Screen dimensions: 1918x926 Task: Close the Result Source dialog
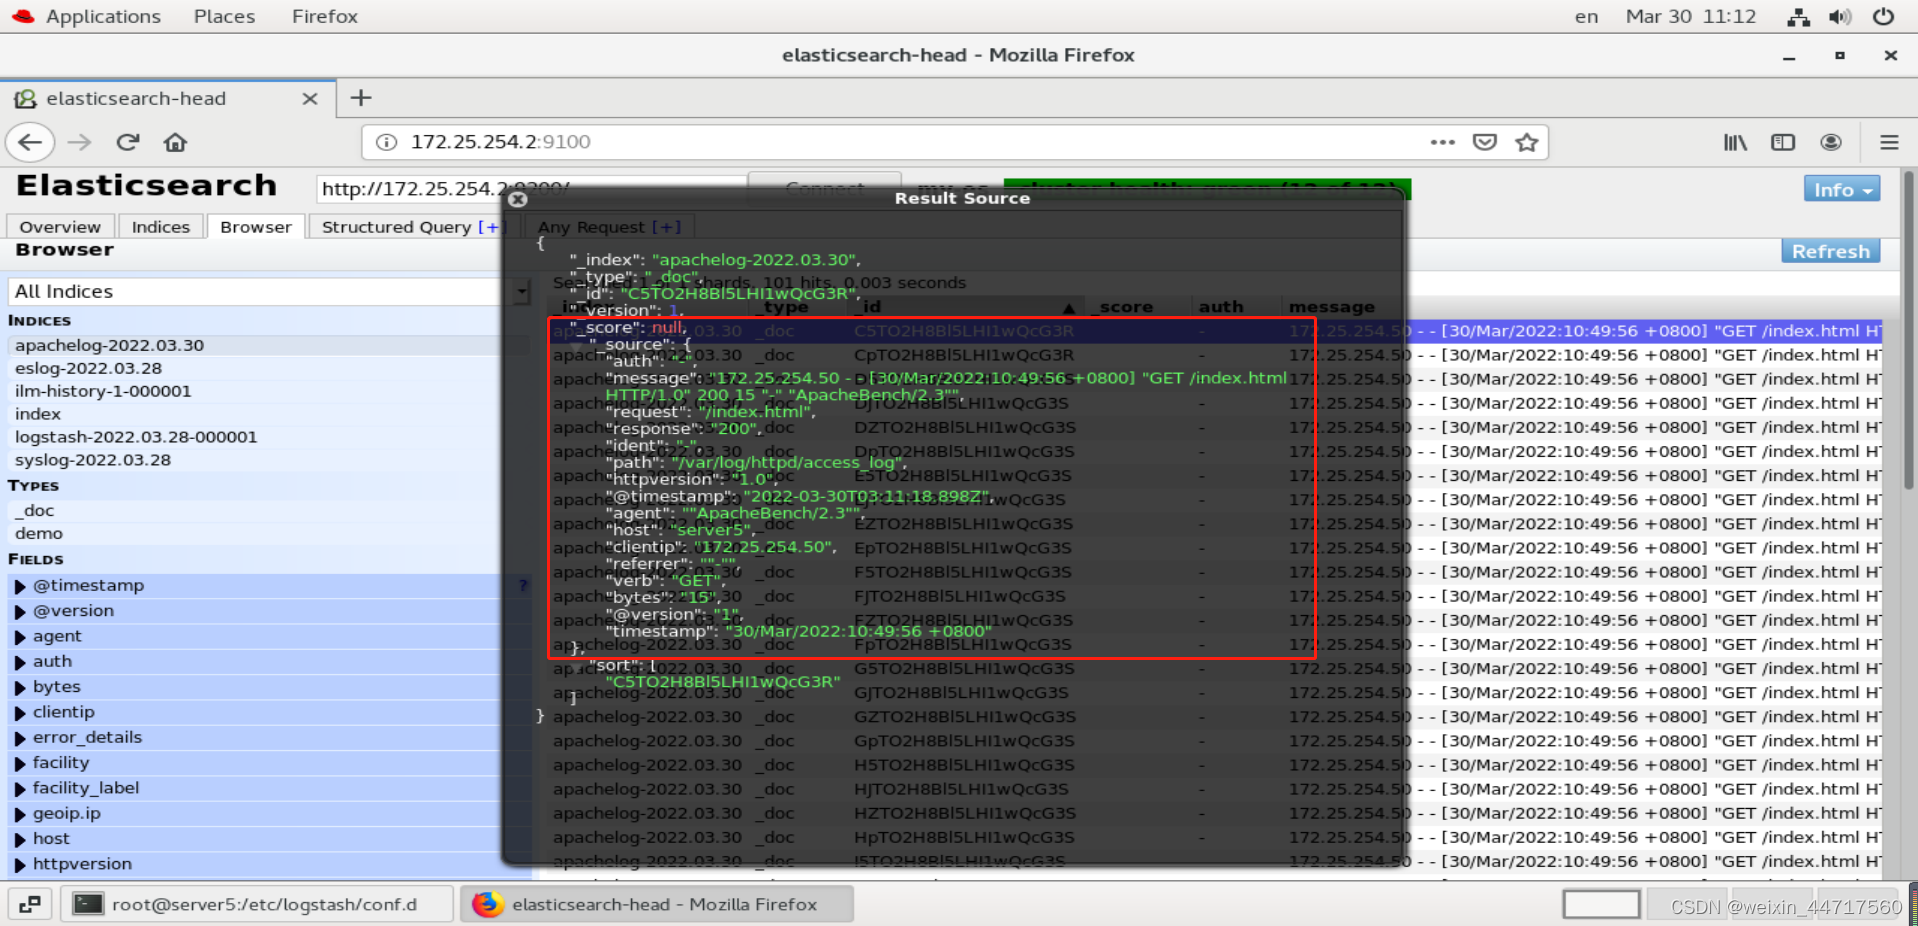[x=517, y=199]
